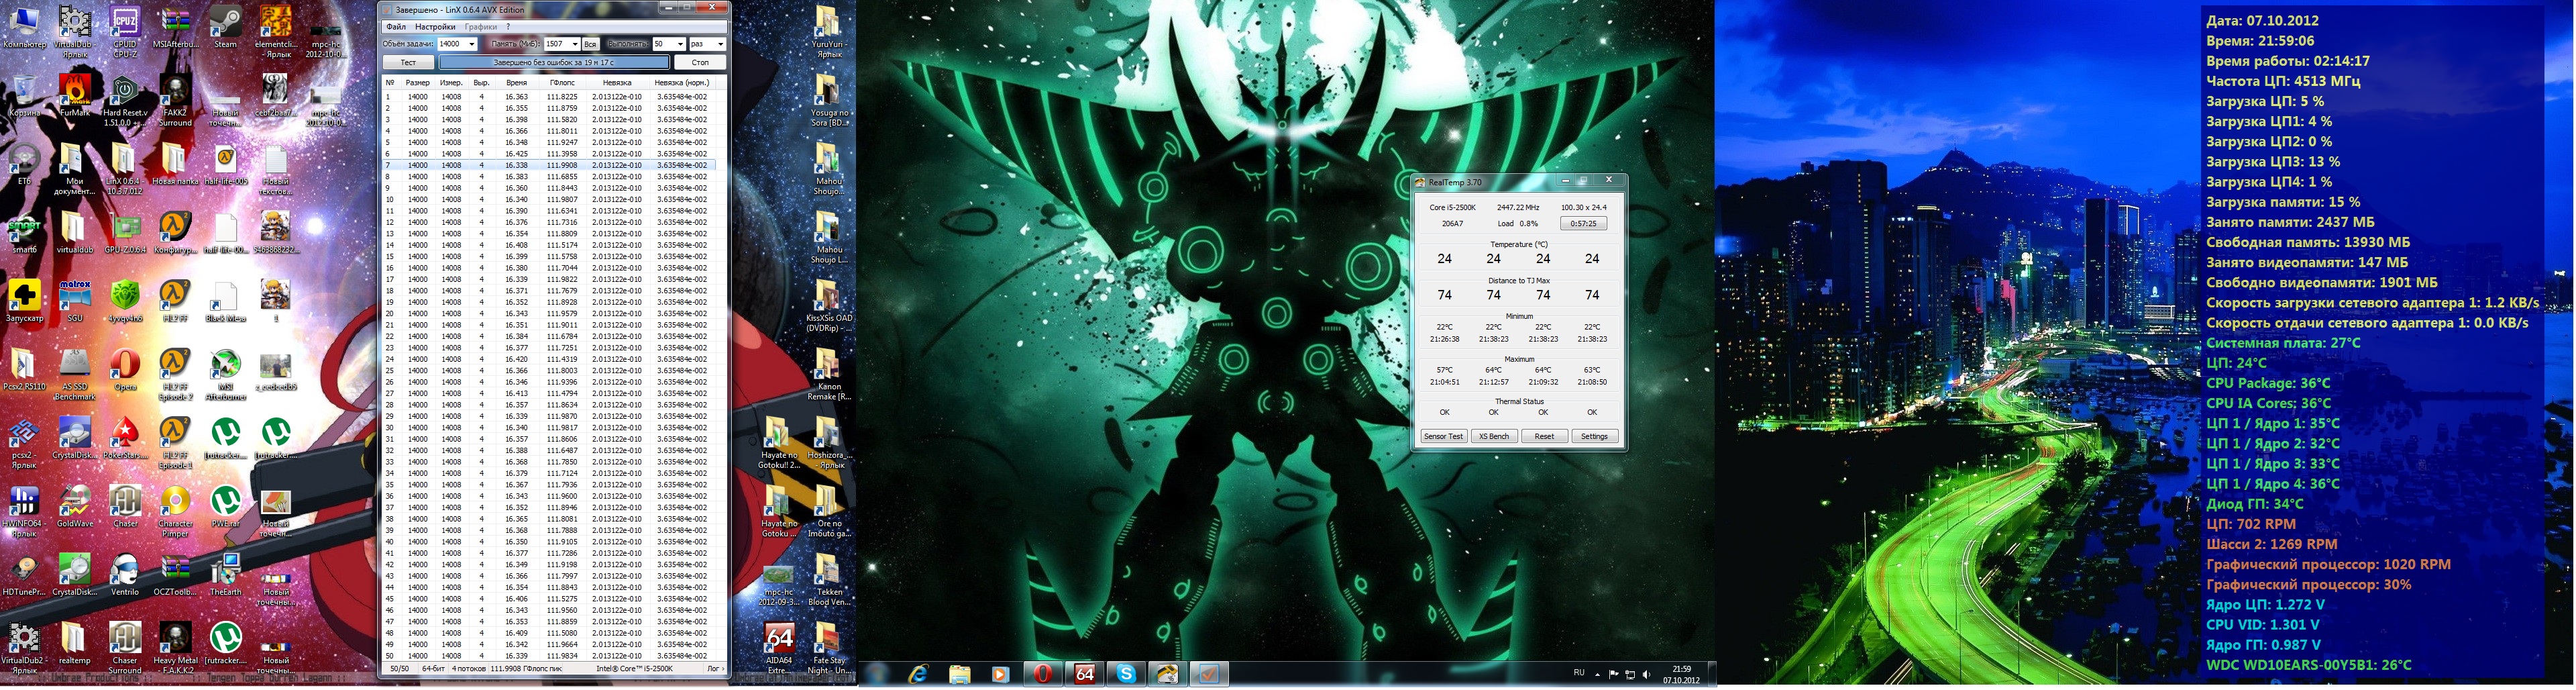Click the 2447.22 MHz value in RealTemp
This screenshot has width=2576, height=690.
tap(1518, 207)
